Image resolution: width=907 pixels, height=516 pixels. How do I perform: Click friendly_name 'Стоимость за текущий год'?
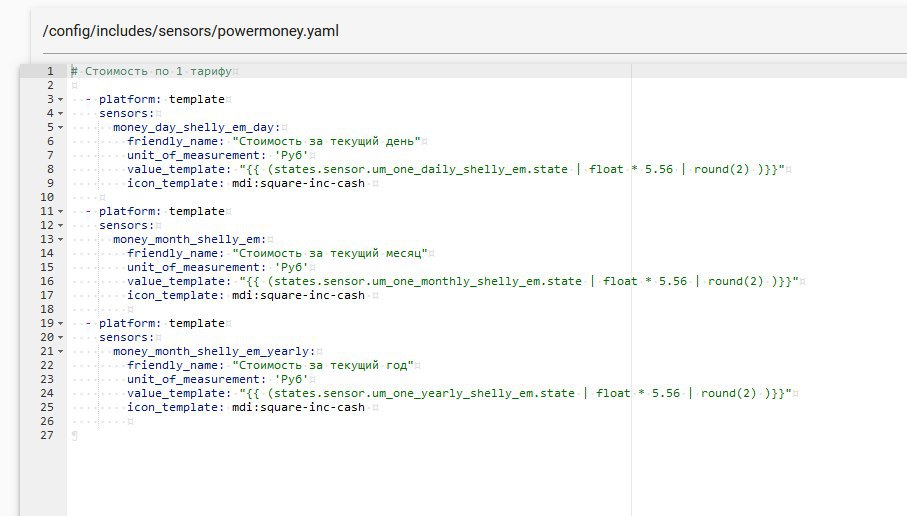tap(271, 365)
